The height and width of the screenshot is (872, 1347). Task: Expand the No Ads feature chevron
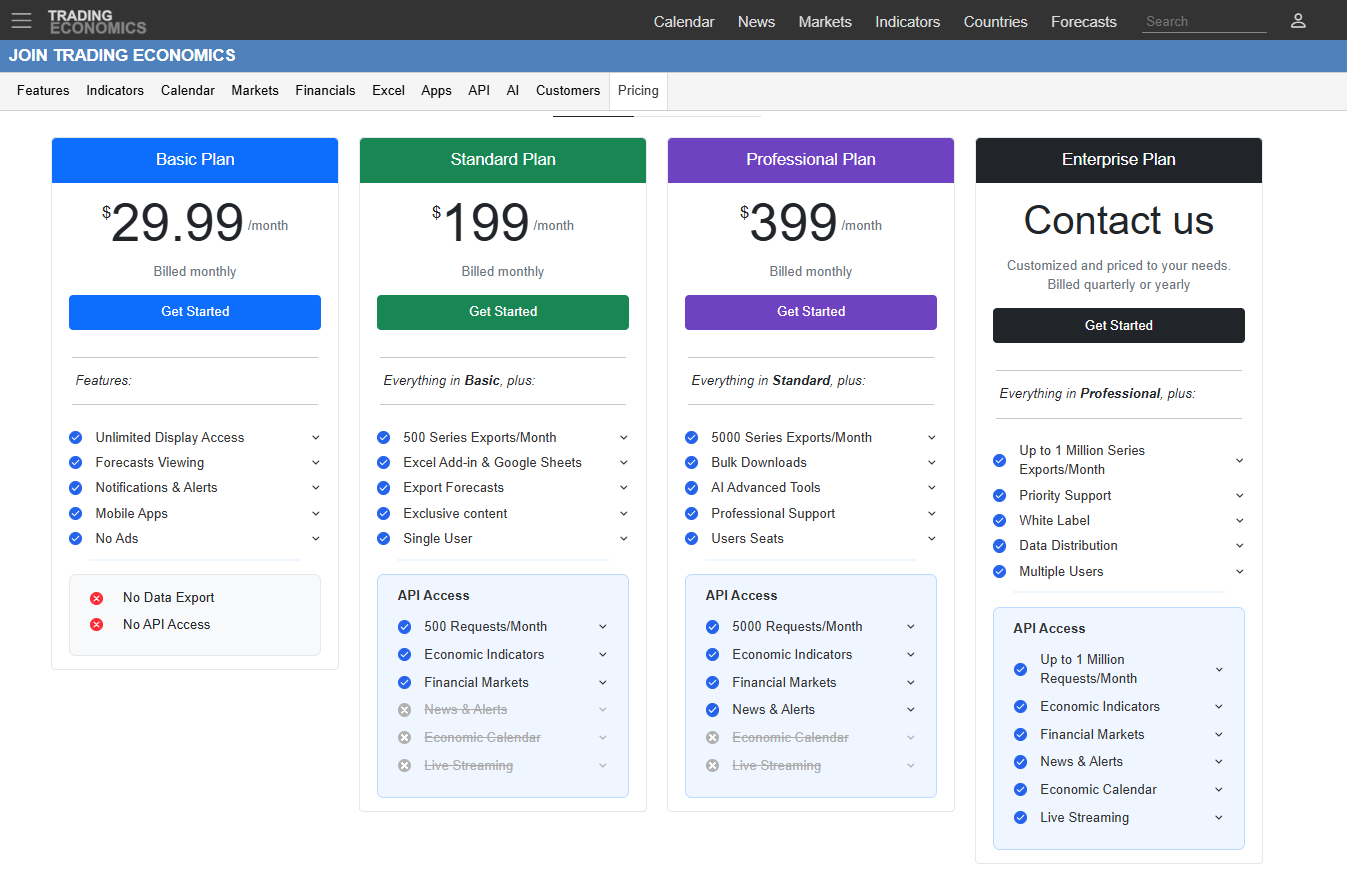point(315,539)
